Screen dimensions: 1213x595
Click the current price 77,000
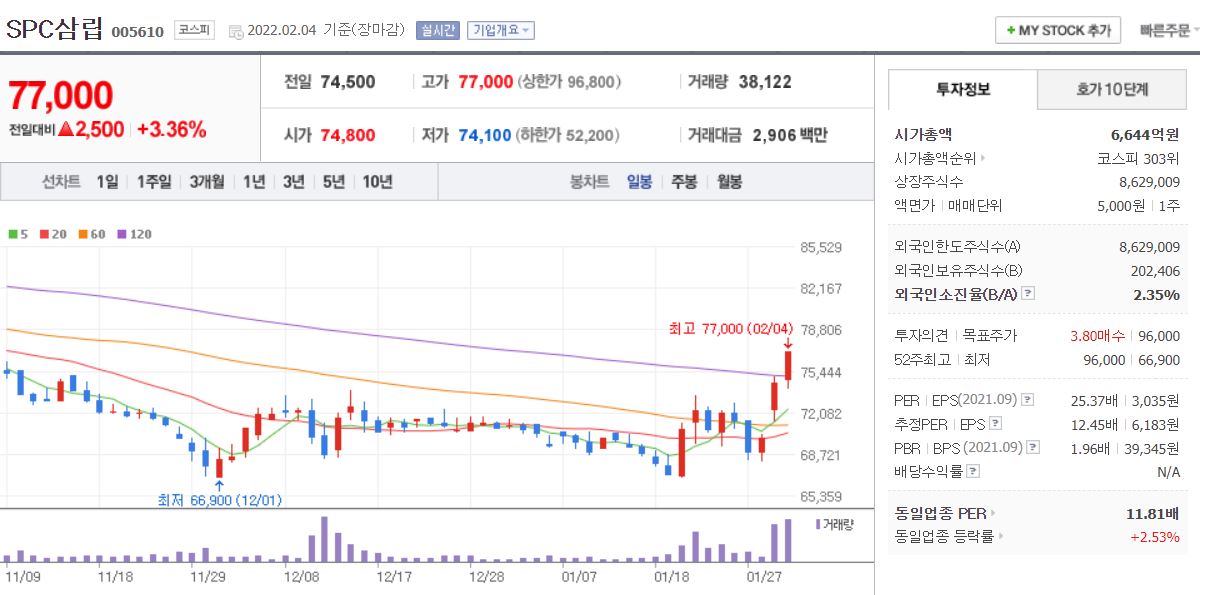coord(61,96)
